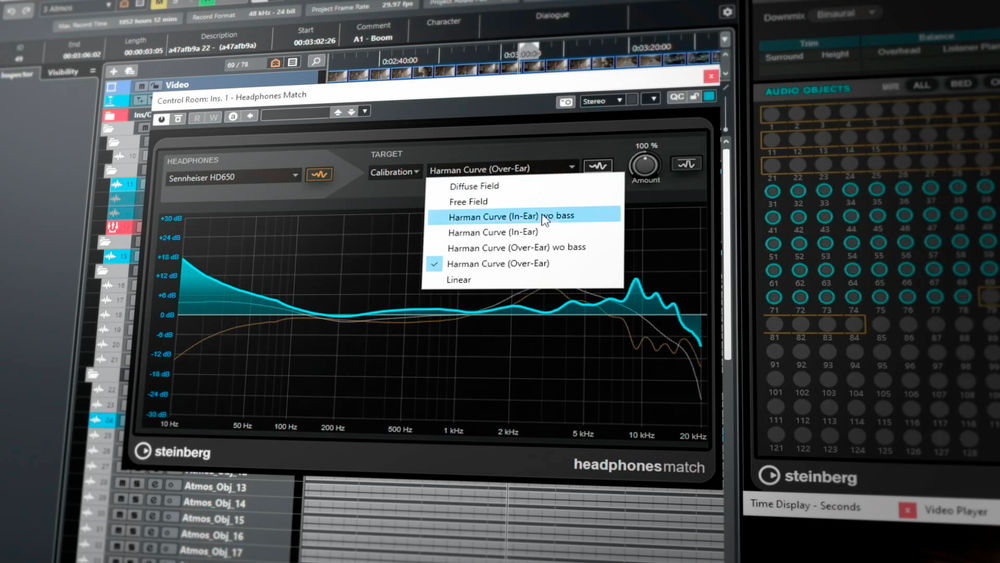Click the headphone measurement curve icon beside Sennheiser HD650

320,174
